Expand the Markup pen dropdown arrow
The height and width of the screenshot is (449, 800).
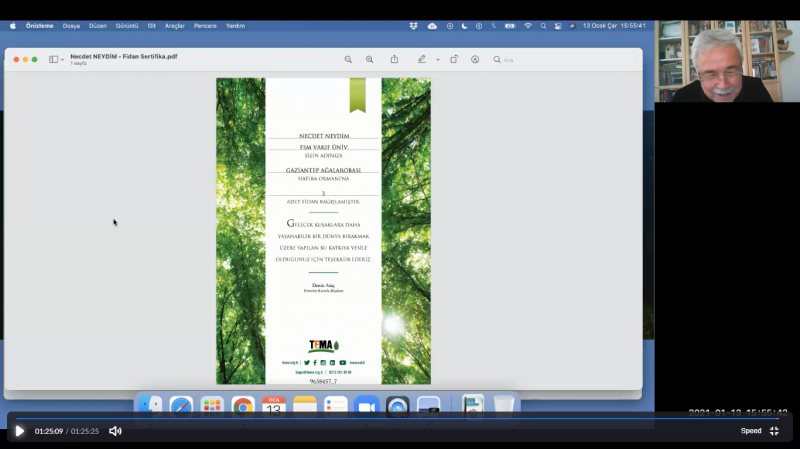pos(437,59)
